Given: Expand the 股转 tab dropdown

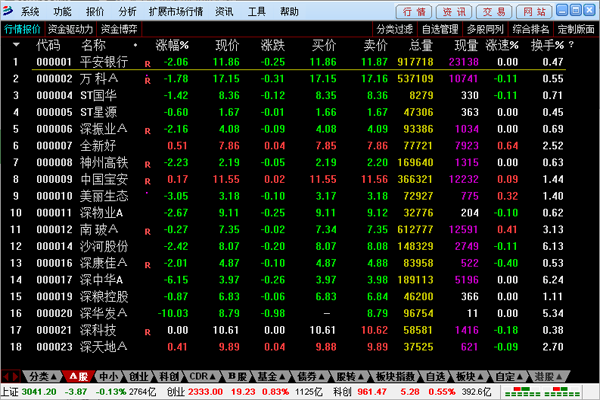Looking at the screenshot, I should coord(360,377).
